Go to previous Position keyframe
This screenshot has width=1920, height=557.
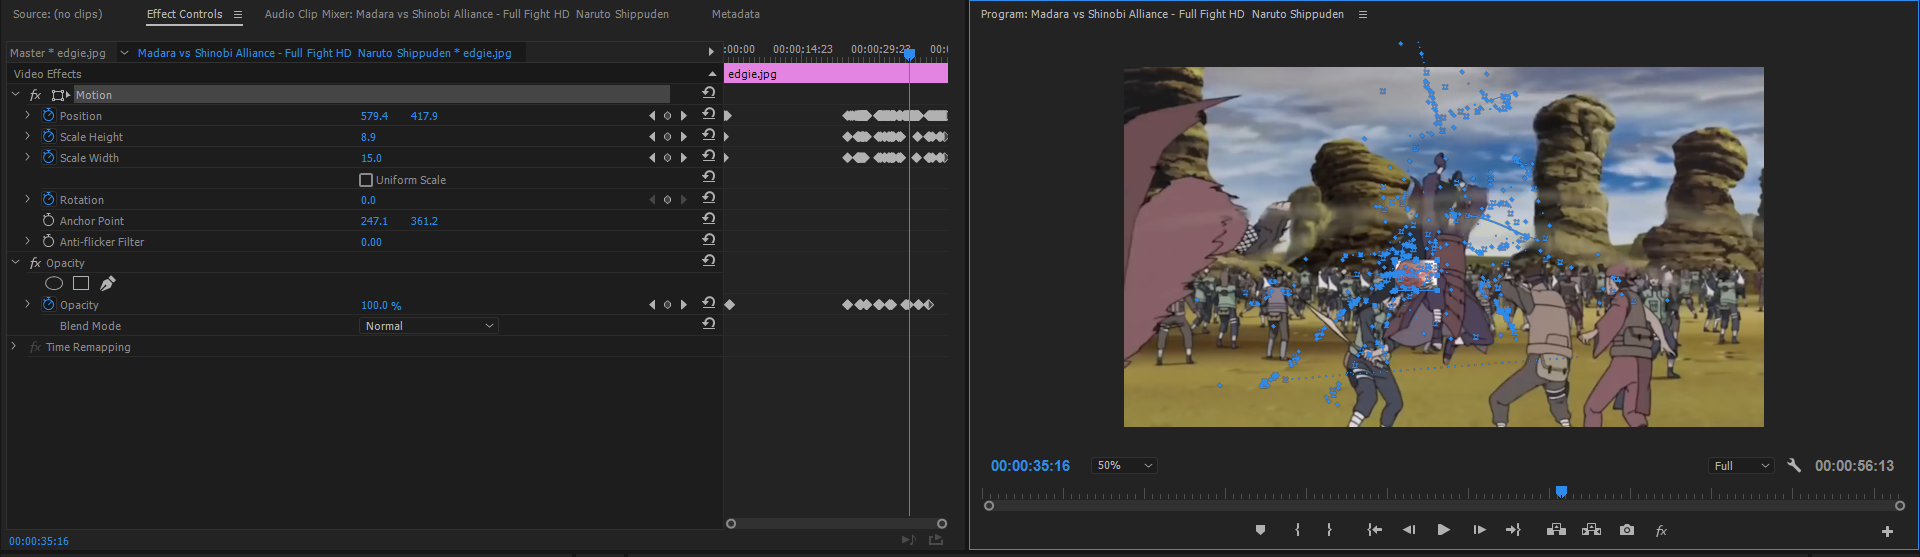click(653, 116)
